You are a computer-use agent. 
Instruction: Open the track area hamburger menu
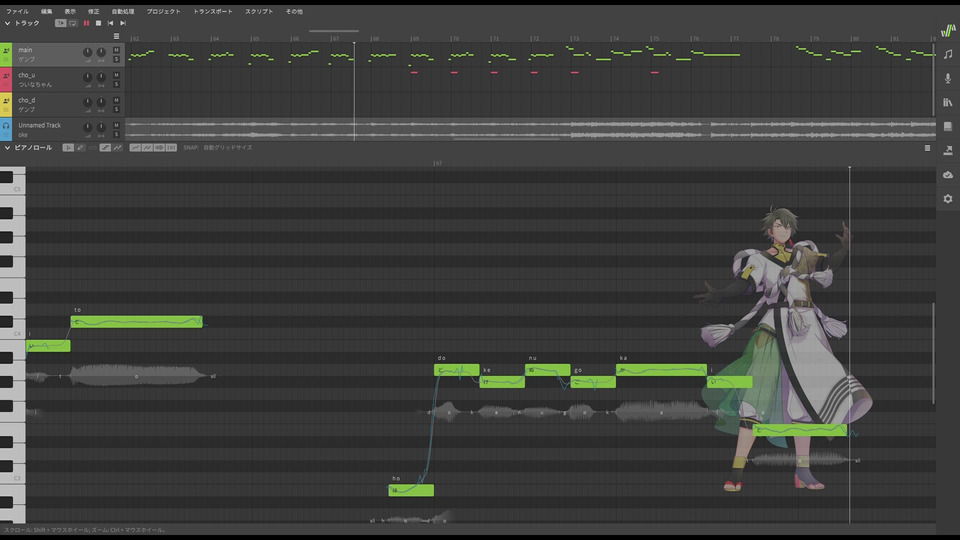(x=116, y=36)
